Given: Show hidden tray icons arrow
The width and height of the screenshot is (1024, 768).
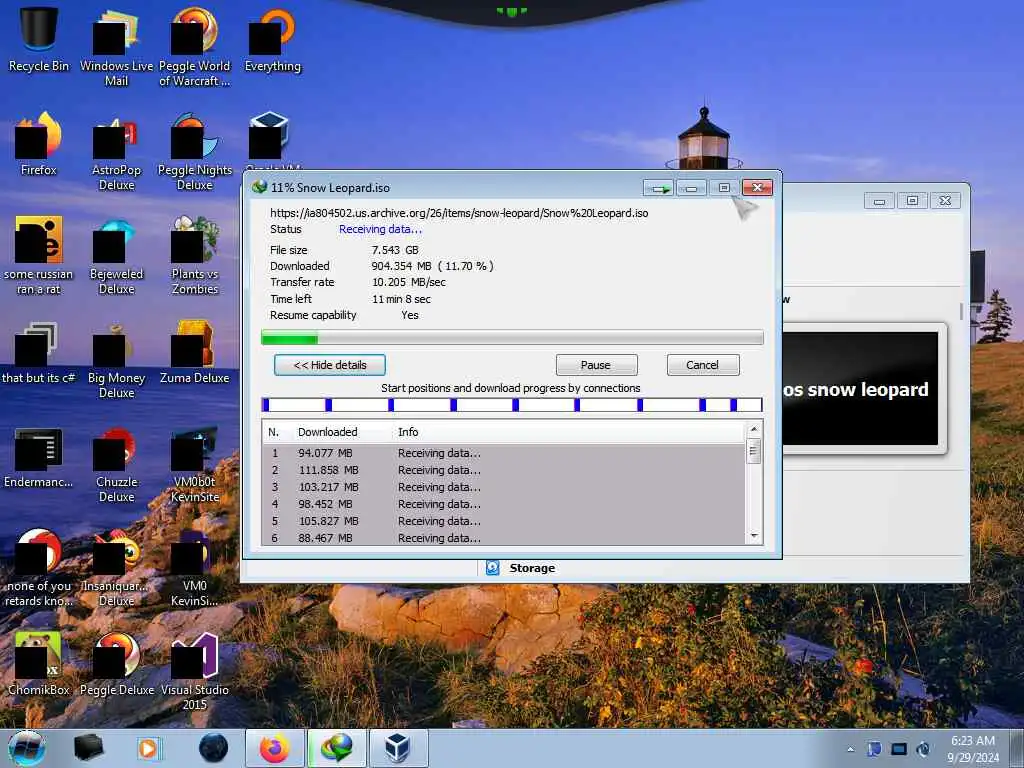Looking at the screenshot, I should coord(850,749).
